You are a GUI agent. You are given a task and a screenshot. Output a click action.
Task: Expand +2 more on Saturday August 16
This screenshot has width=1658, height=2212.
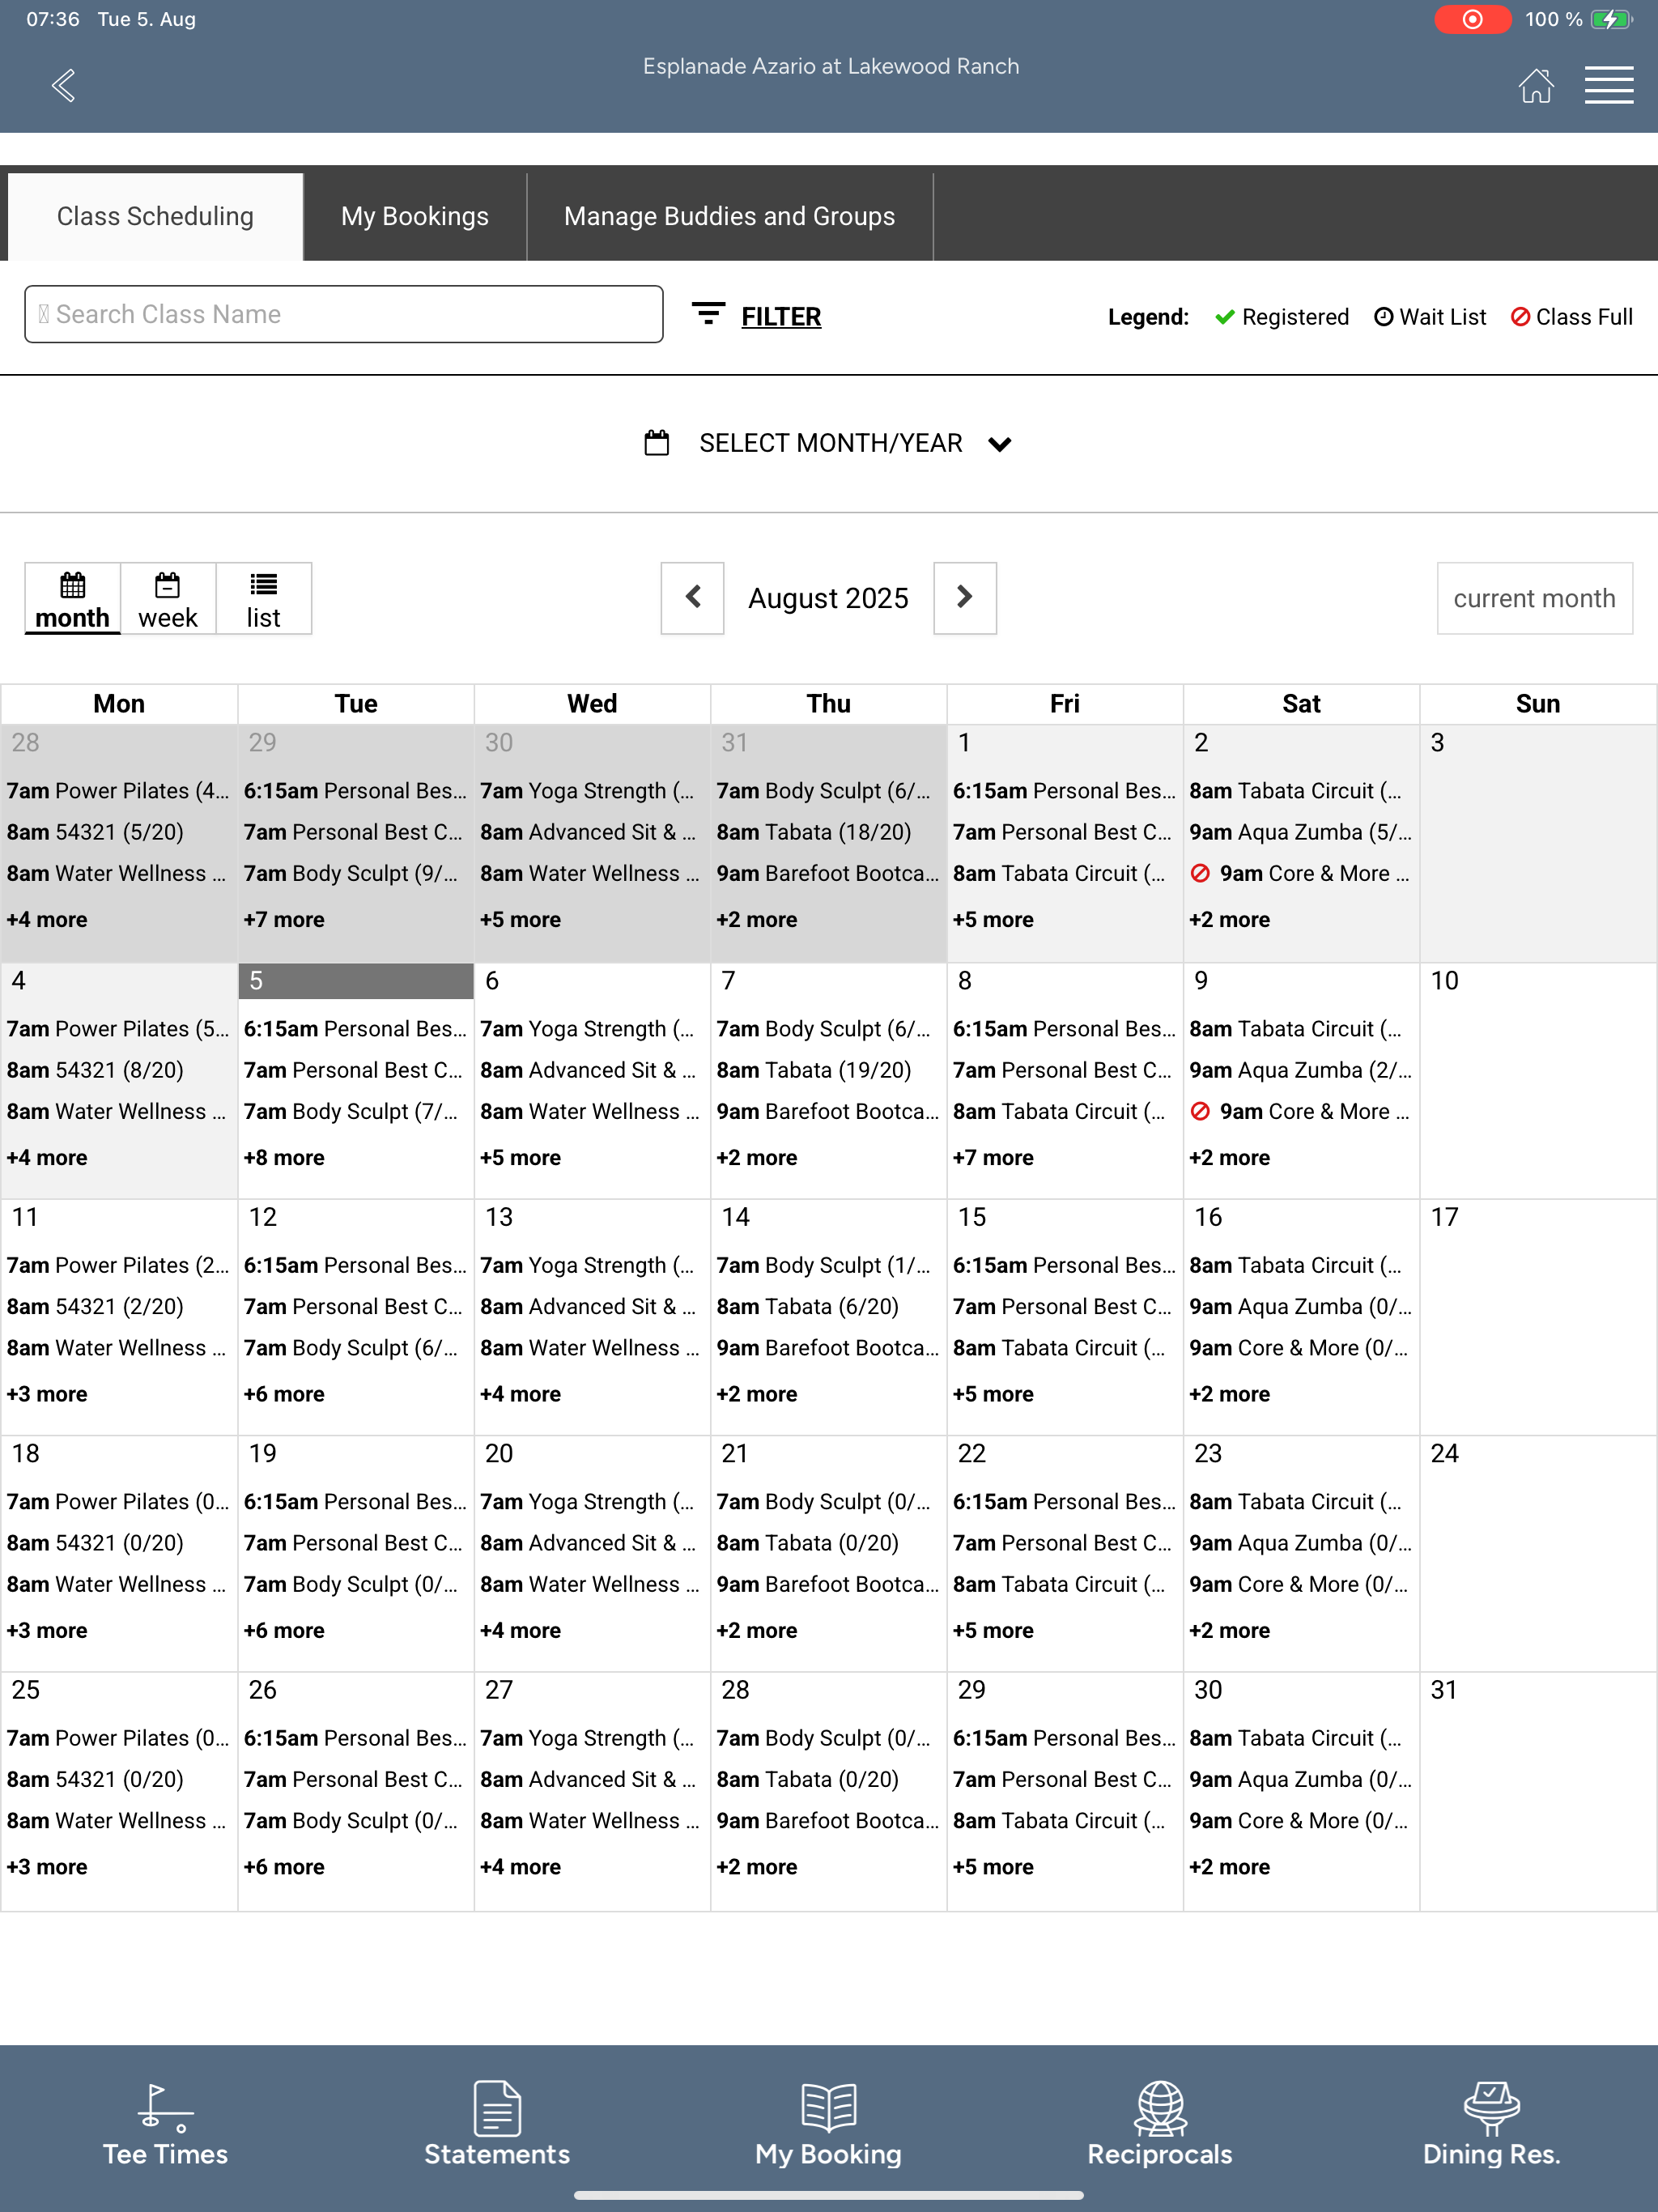pyautogui.click(x=1229, y=1393)
